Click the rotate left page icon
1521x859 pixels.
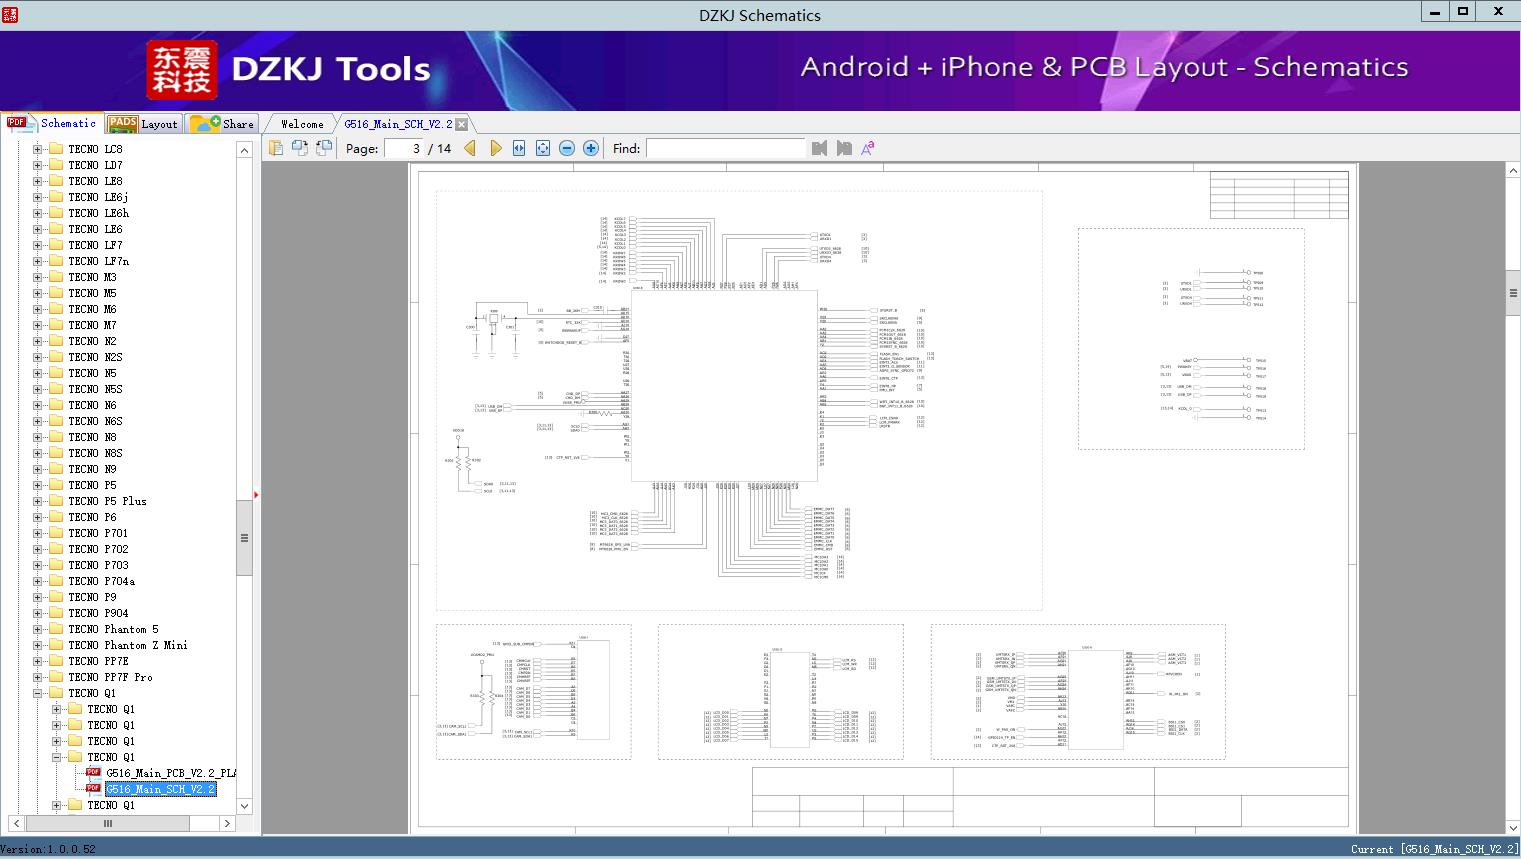click(300, 148)
